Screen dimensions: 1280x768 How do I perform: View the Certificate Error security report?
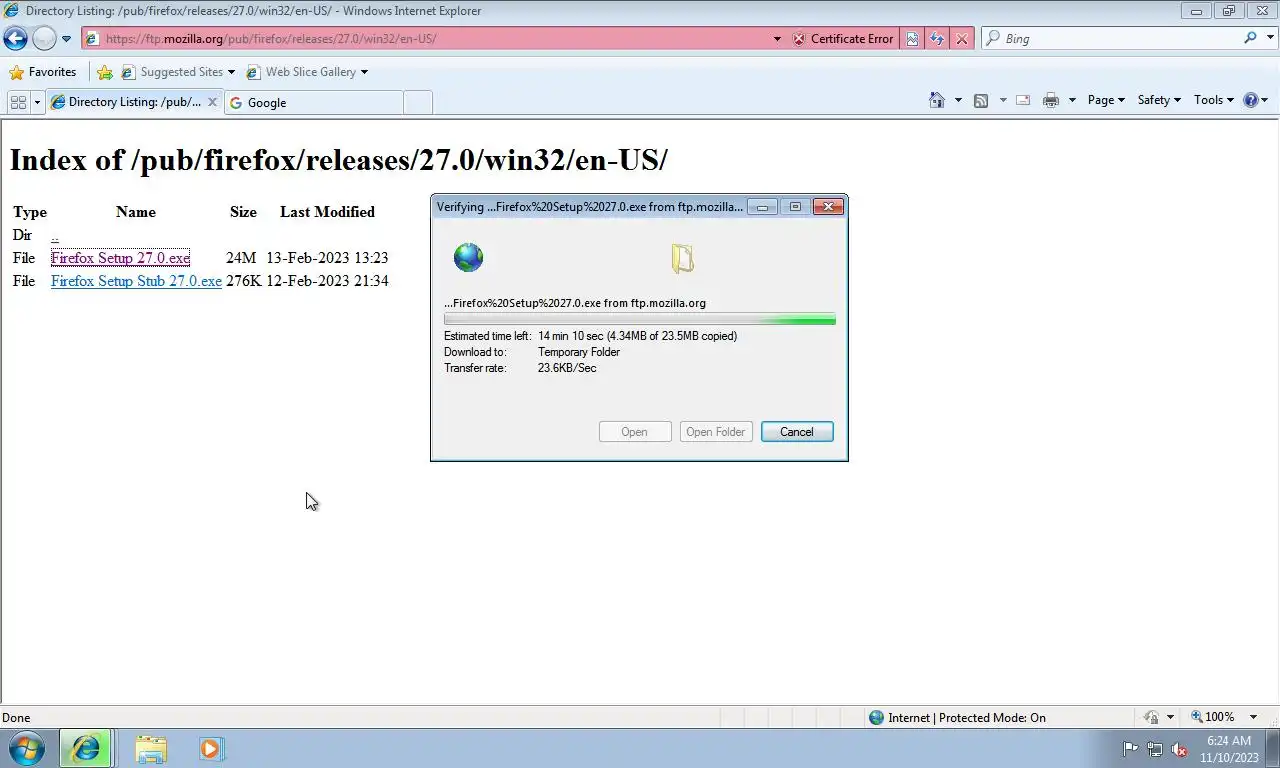point(842,39)
